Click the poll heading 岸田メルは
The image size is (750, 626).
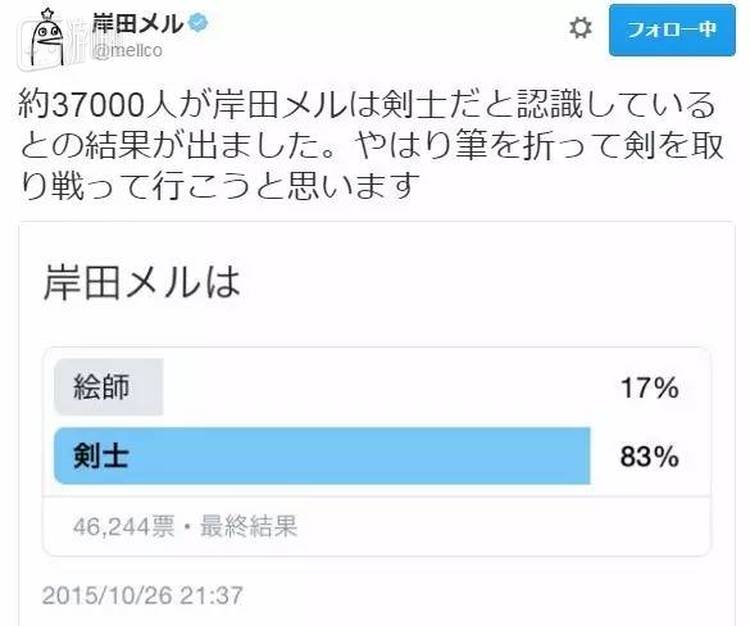pos(142,281)
